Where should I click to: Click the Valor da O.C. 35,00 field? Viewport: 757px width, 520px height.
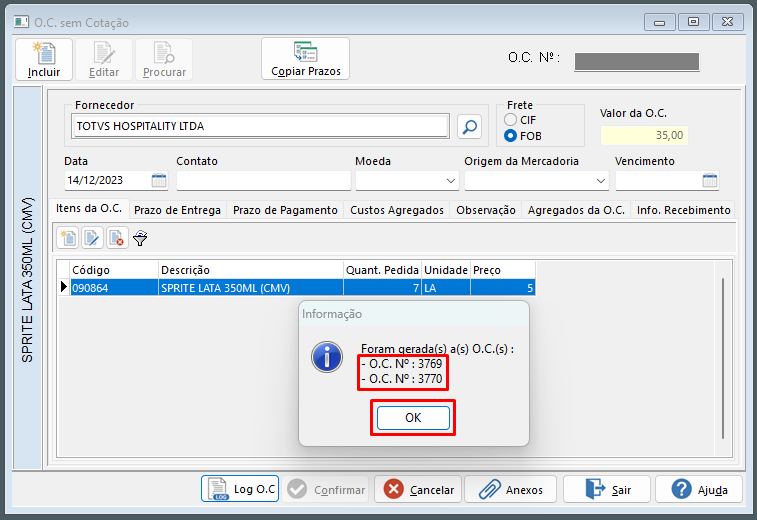tap(644, 135)
